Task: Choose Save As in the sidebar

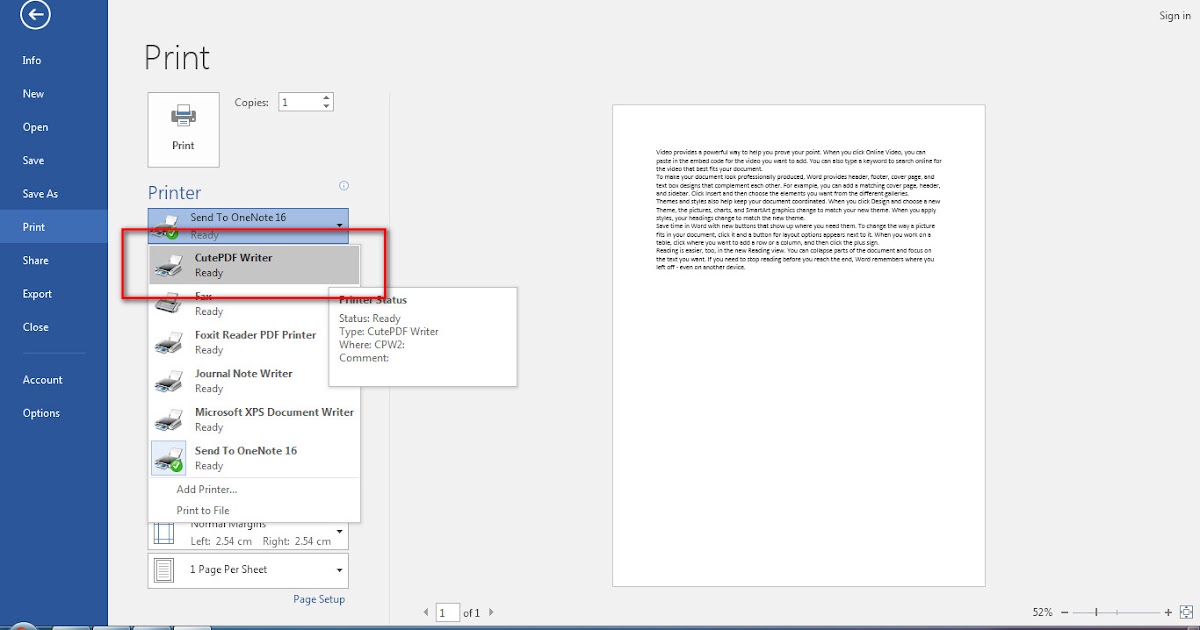Action: point(40,194)
